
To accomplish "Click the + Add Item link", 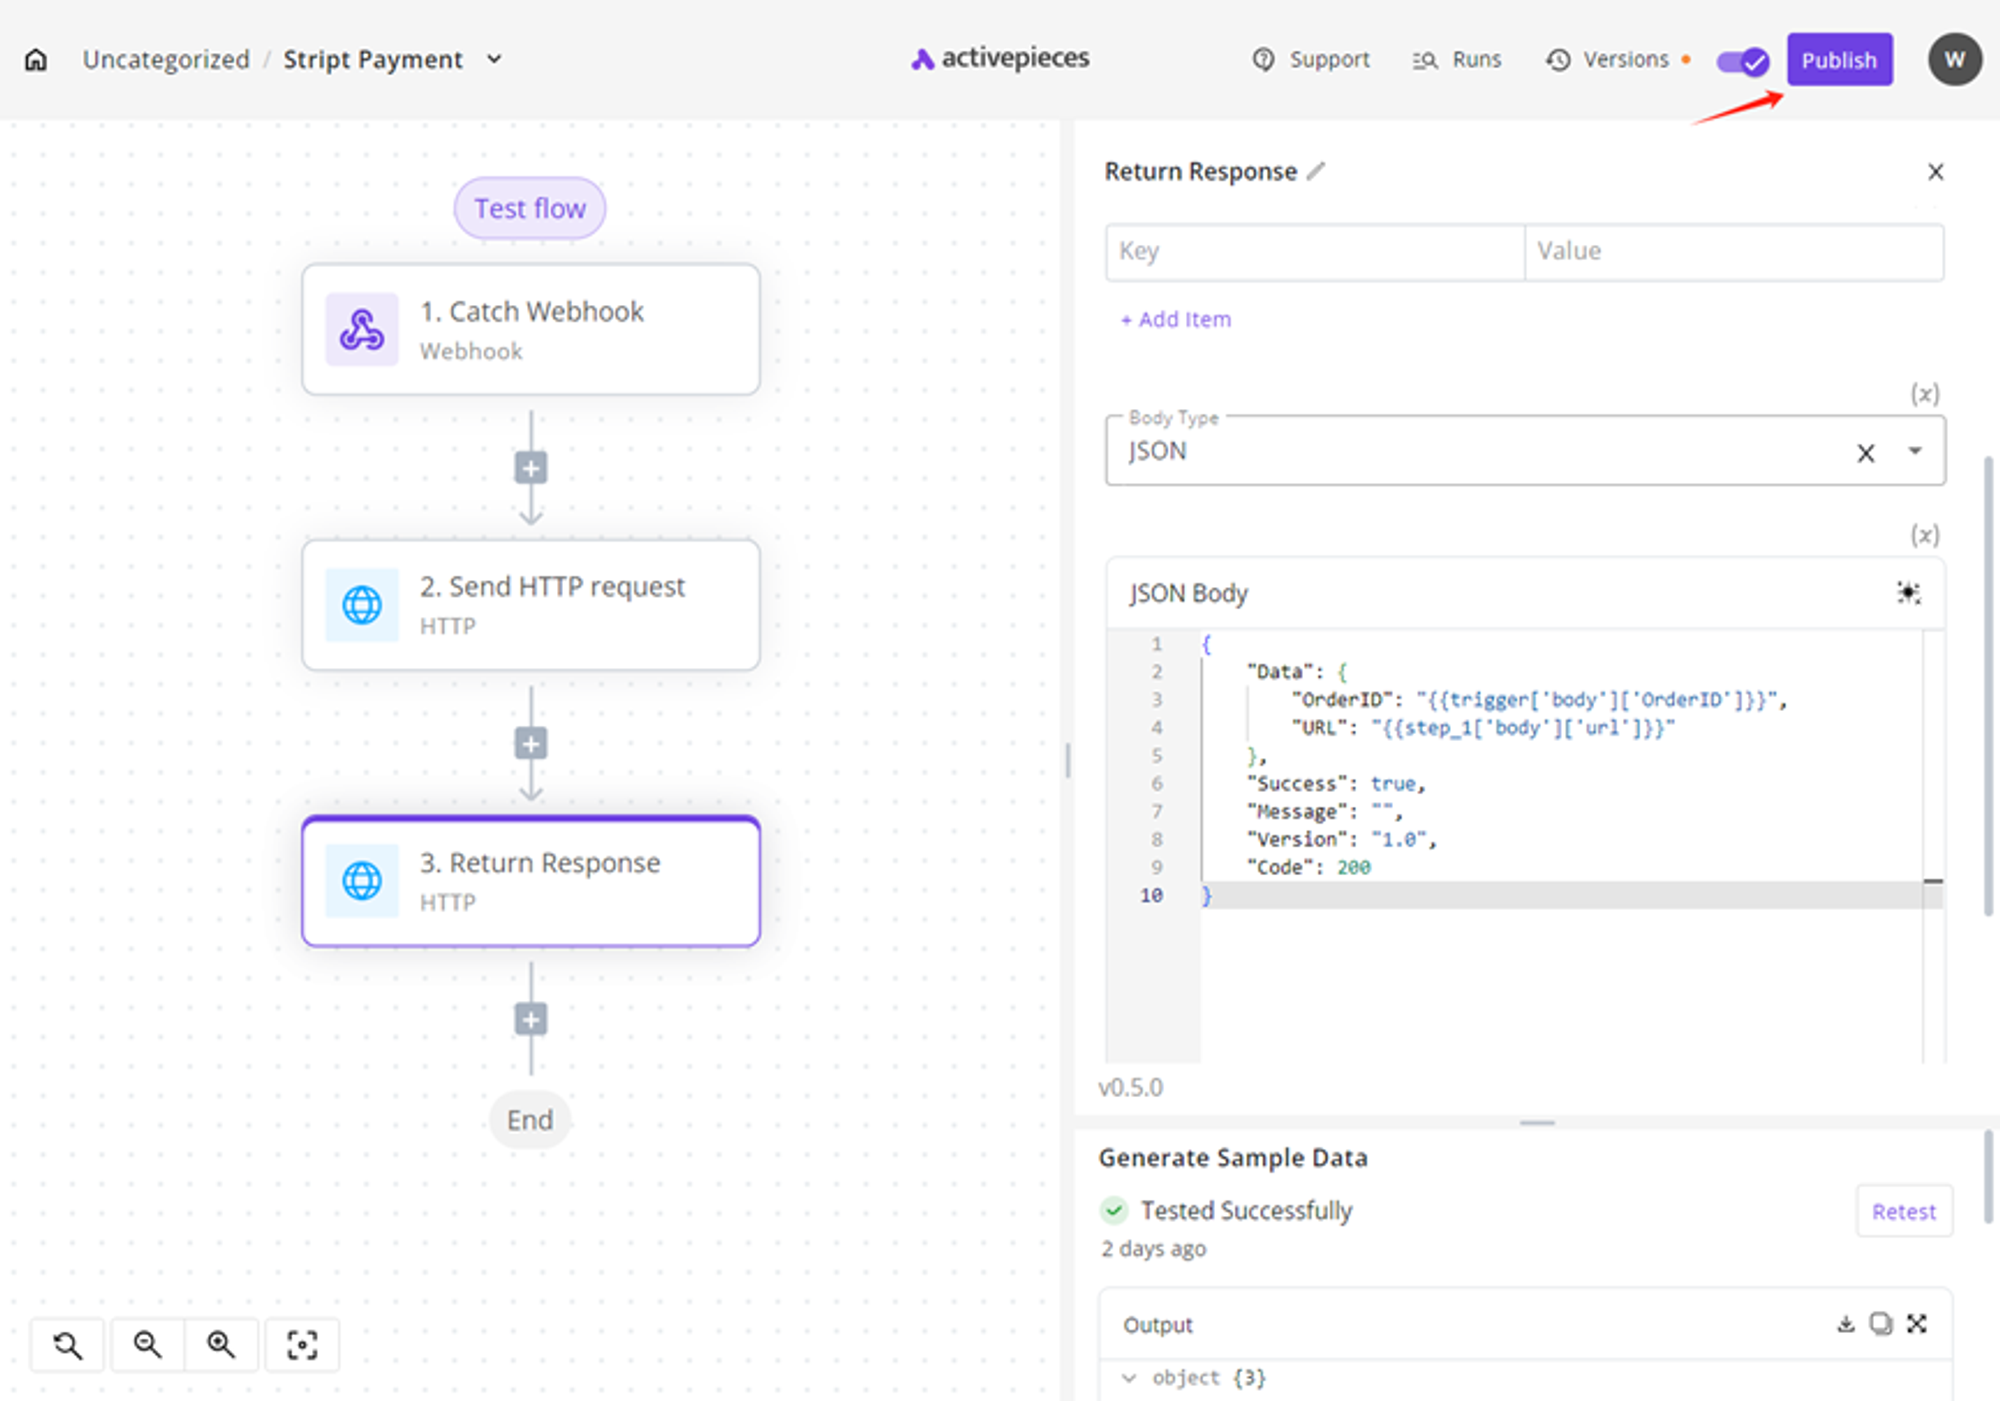I will tap(1176, 320).
